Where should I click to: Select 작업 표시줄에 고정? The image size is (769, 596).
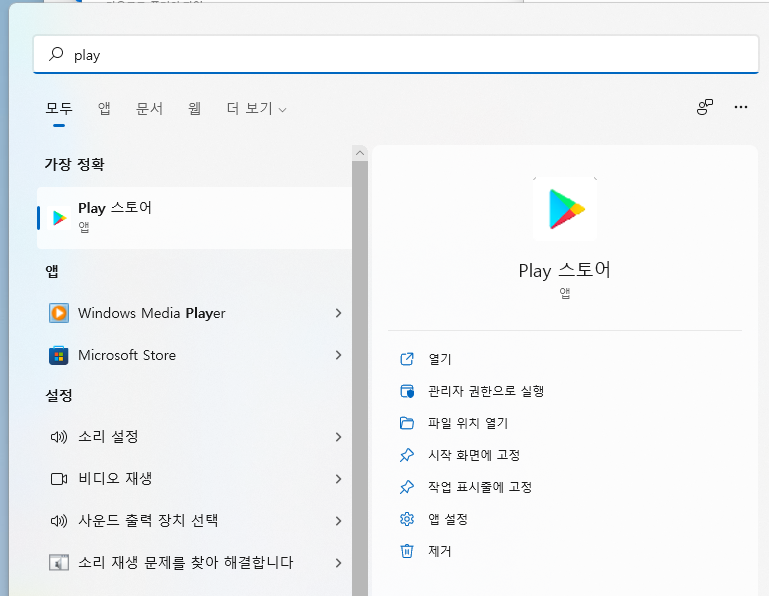[480, 487]
